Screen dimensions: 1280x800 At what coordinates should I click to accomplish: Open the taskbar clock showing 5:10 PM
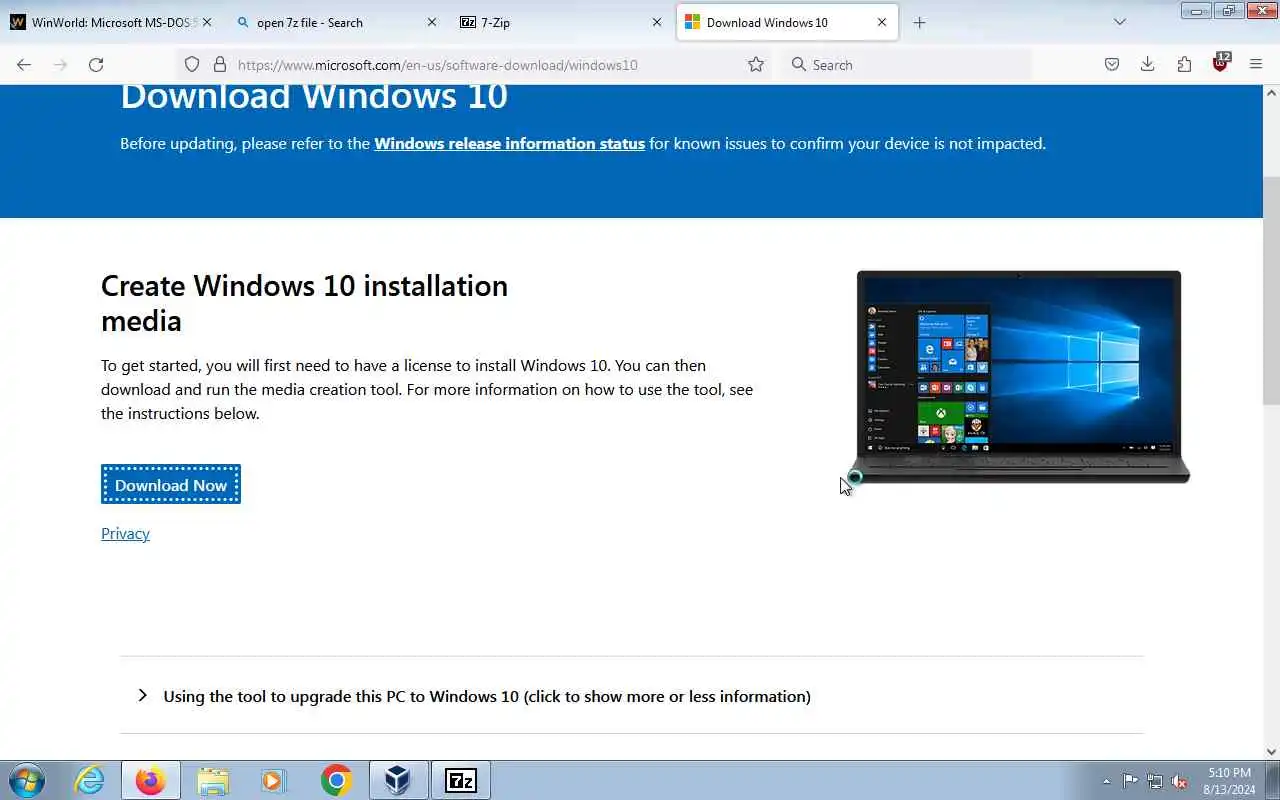pos(1229,780)
